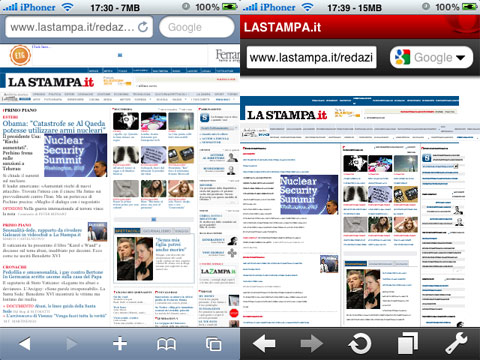This screenshot has height=360, width=480.
Task: Reload the page in Safari's address bar
Action: pos(143,27)
